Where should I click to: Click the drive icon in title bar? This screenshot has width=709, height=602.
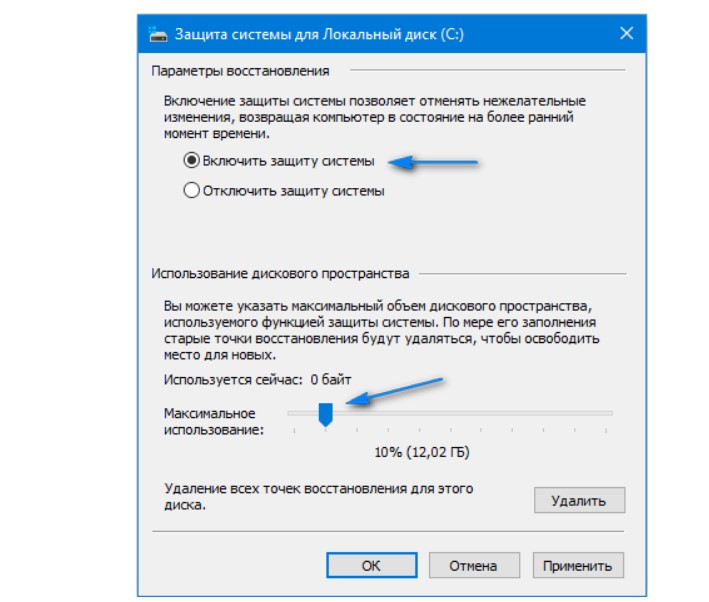(x=158, y=34)
